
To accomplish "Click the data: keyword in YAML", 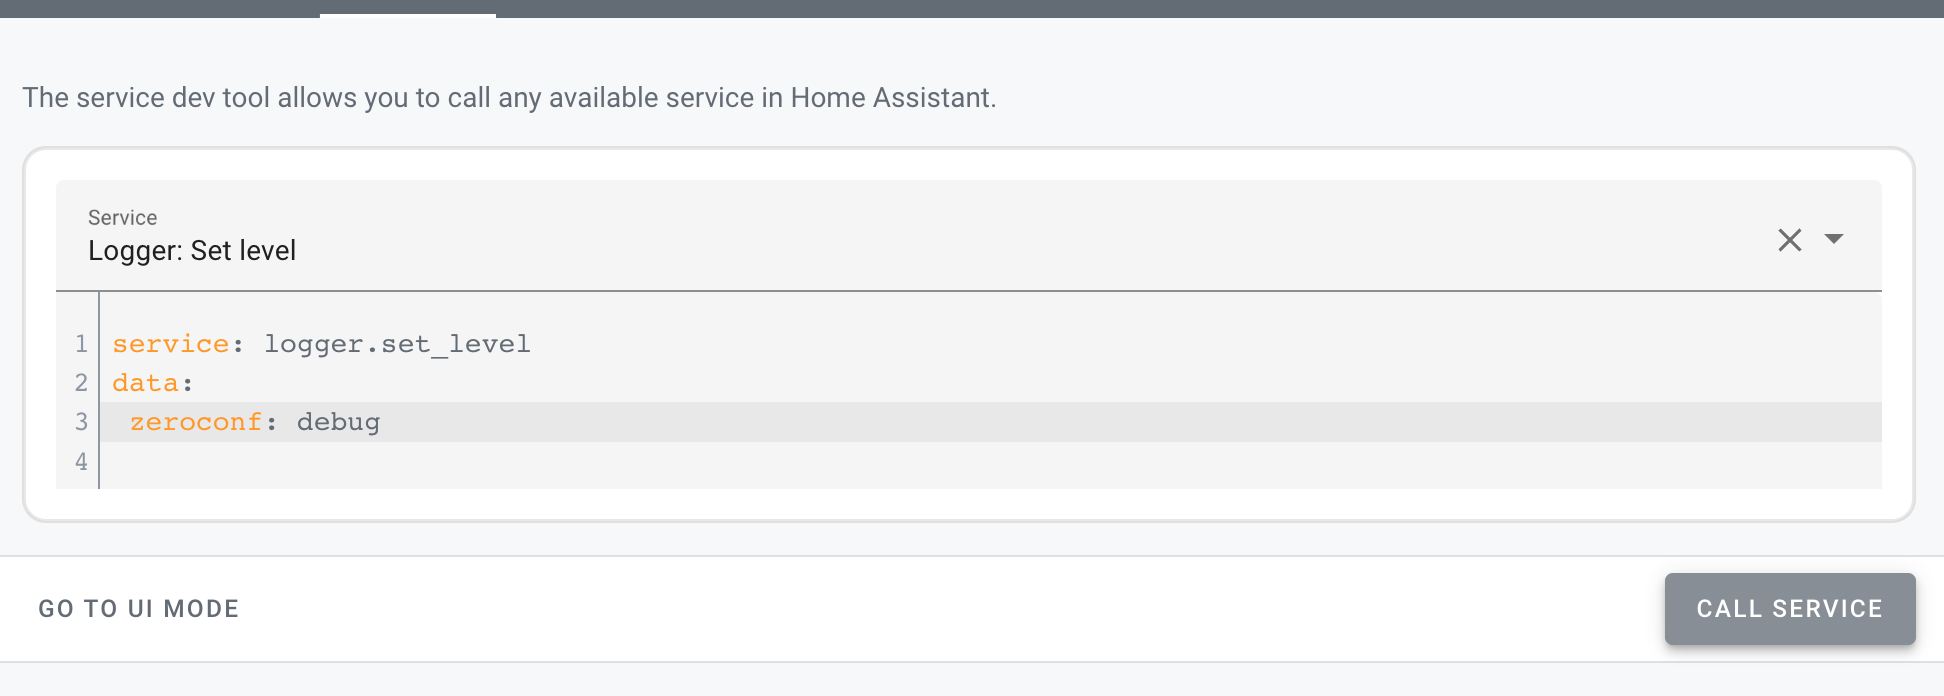I will pyautogui.click(x=148, y=382).
